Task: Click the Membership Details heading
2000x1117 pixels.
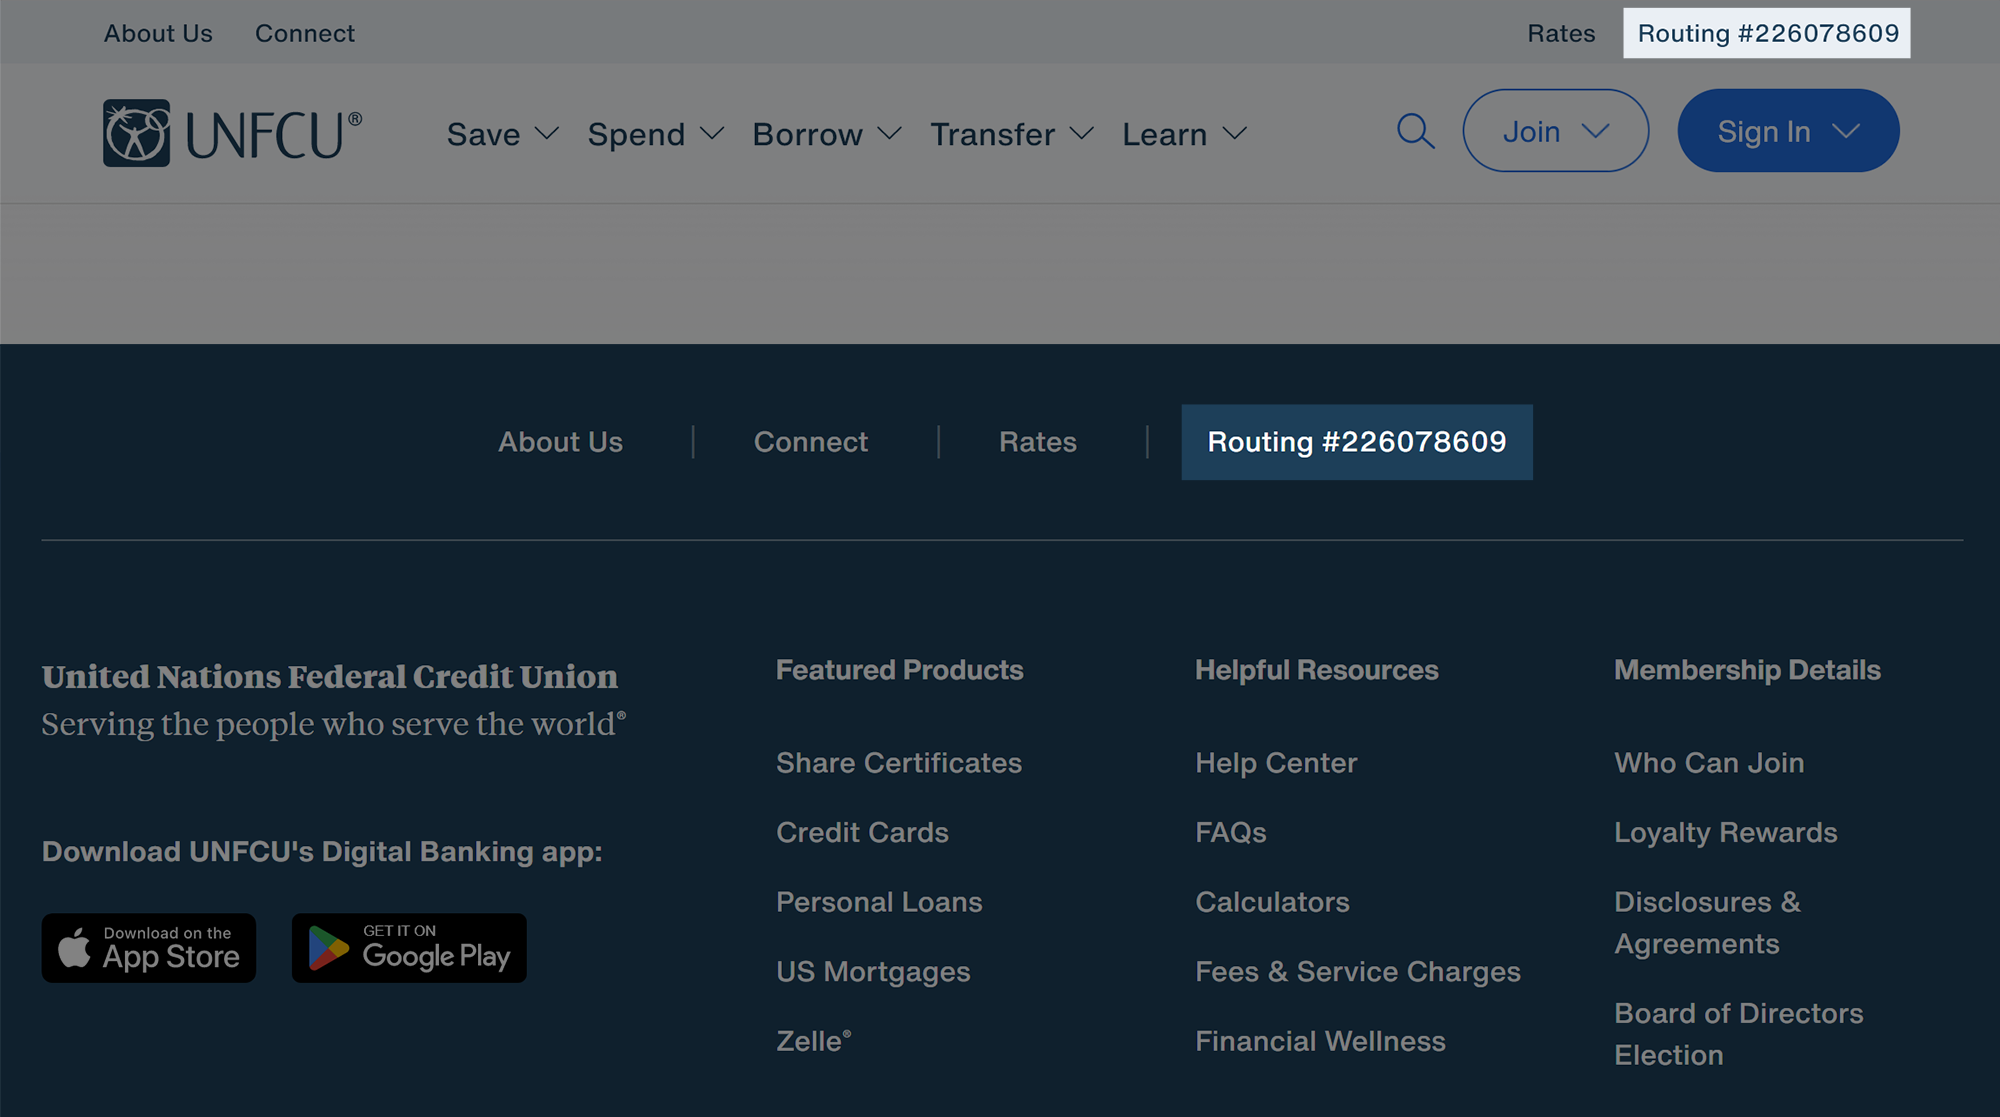Action: pos(1747,670)
